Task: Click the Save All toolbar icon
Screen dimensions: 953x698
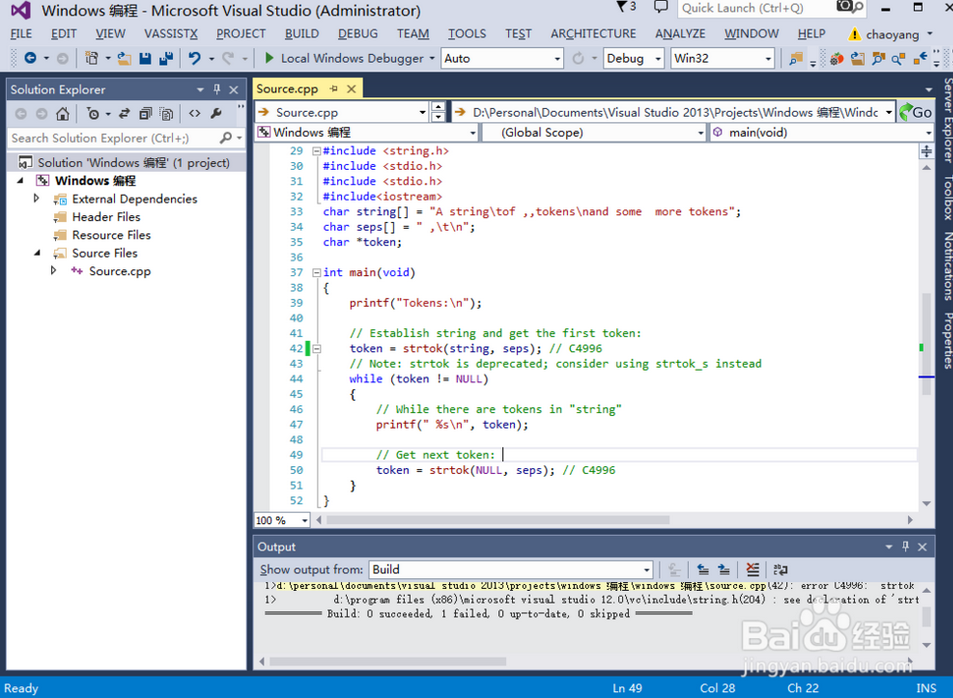Action: tap(166, 58)
